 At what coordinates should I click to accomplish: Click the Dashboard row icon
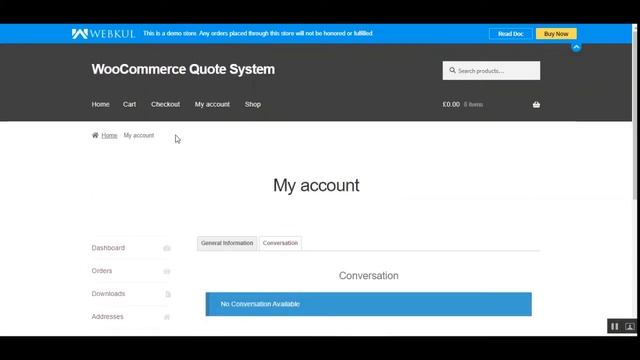(167, 248)
